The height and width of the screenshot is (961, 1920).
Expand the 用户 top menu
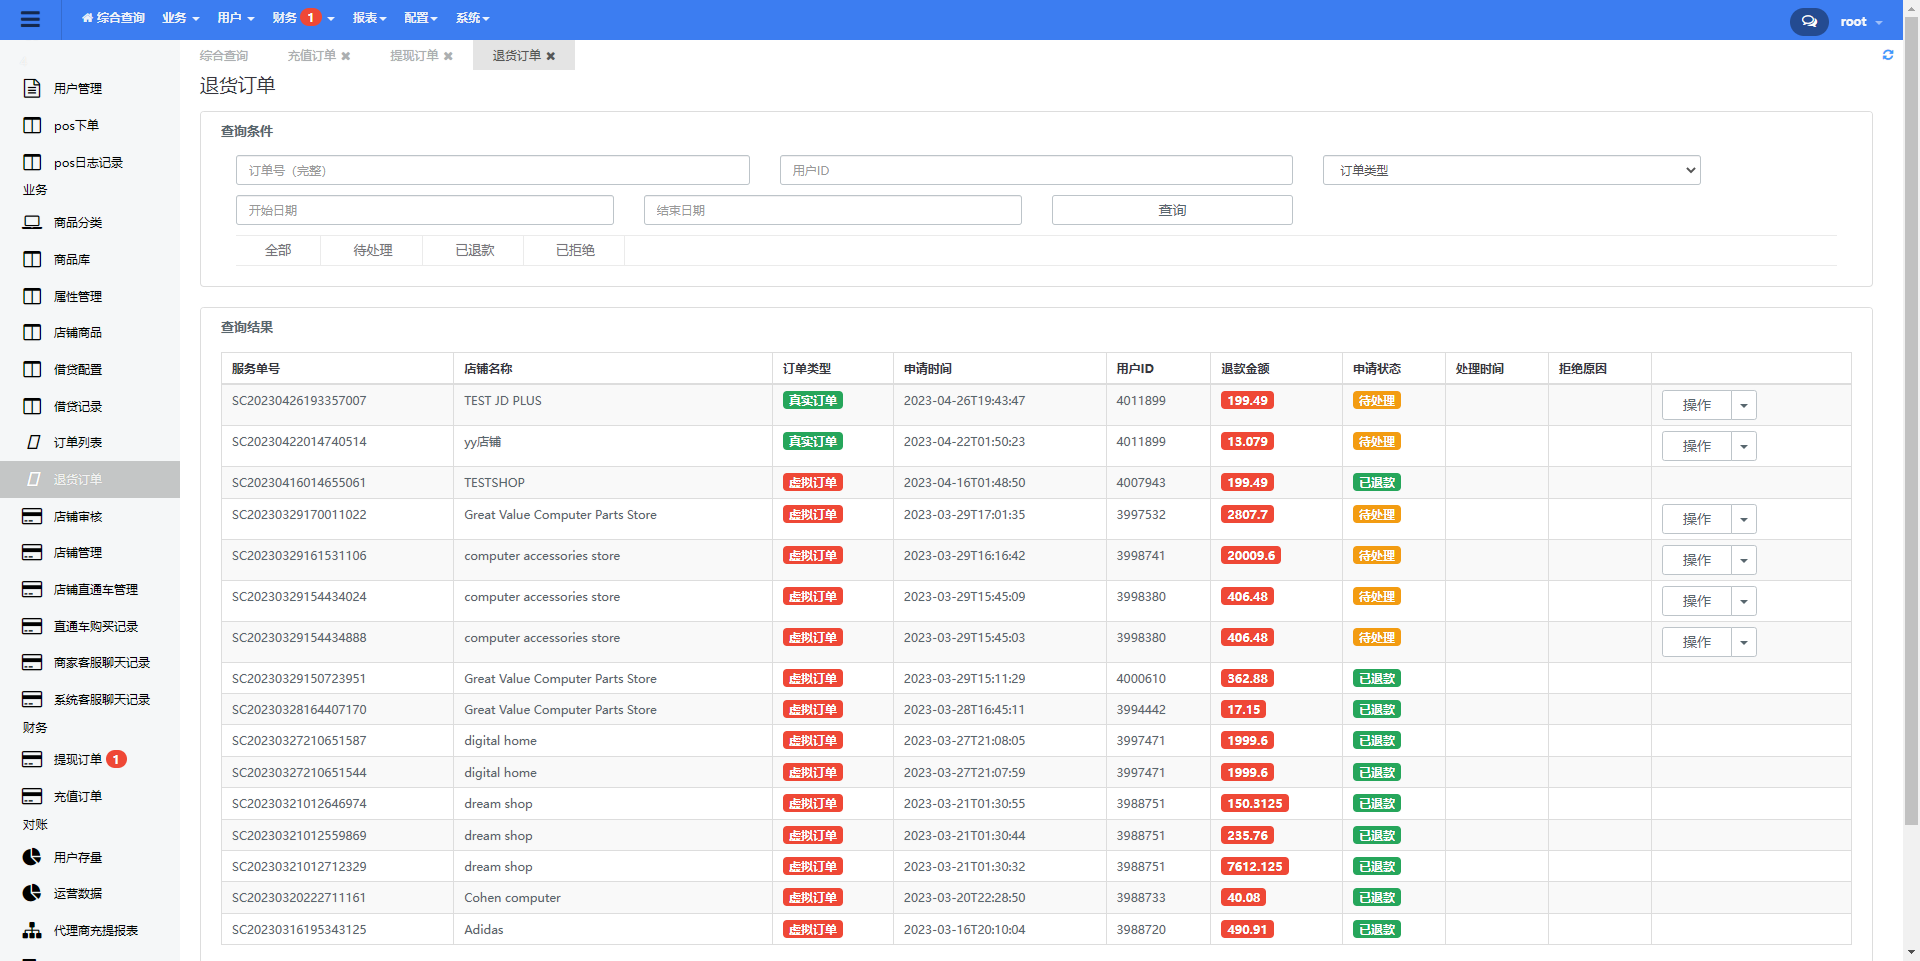pos(236,18)
